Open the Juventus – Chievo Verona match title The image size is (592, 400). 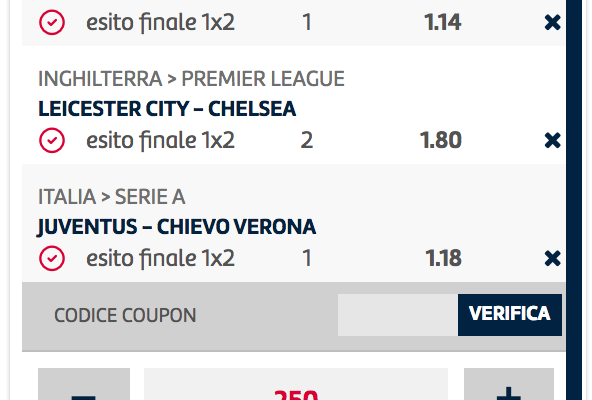(x=176, y=227)
